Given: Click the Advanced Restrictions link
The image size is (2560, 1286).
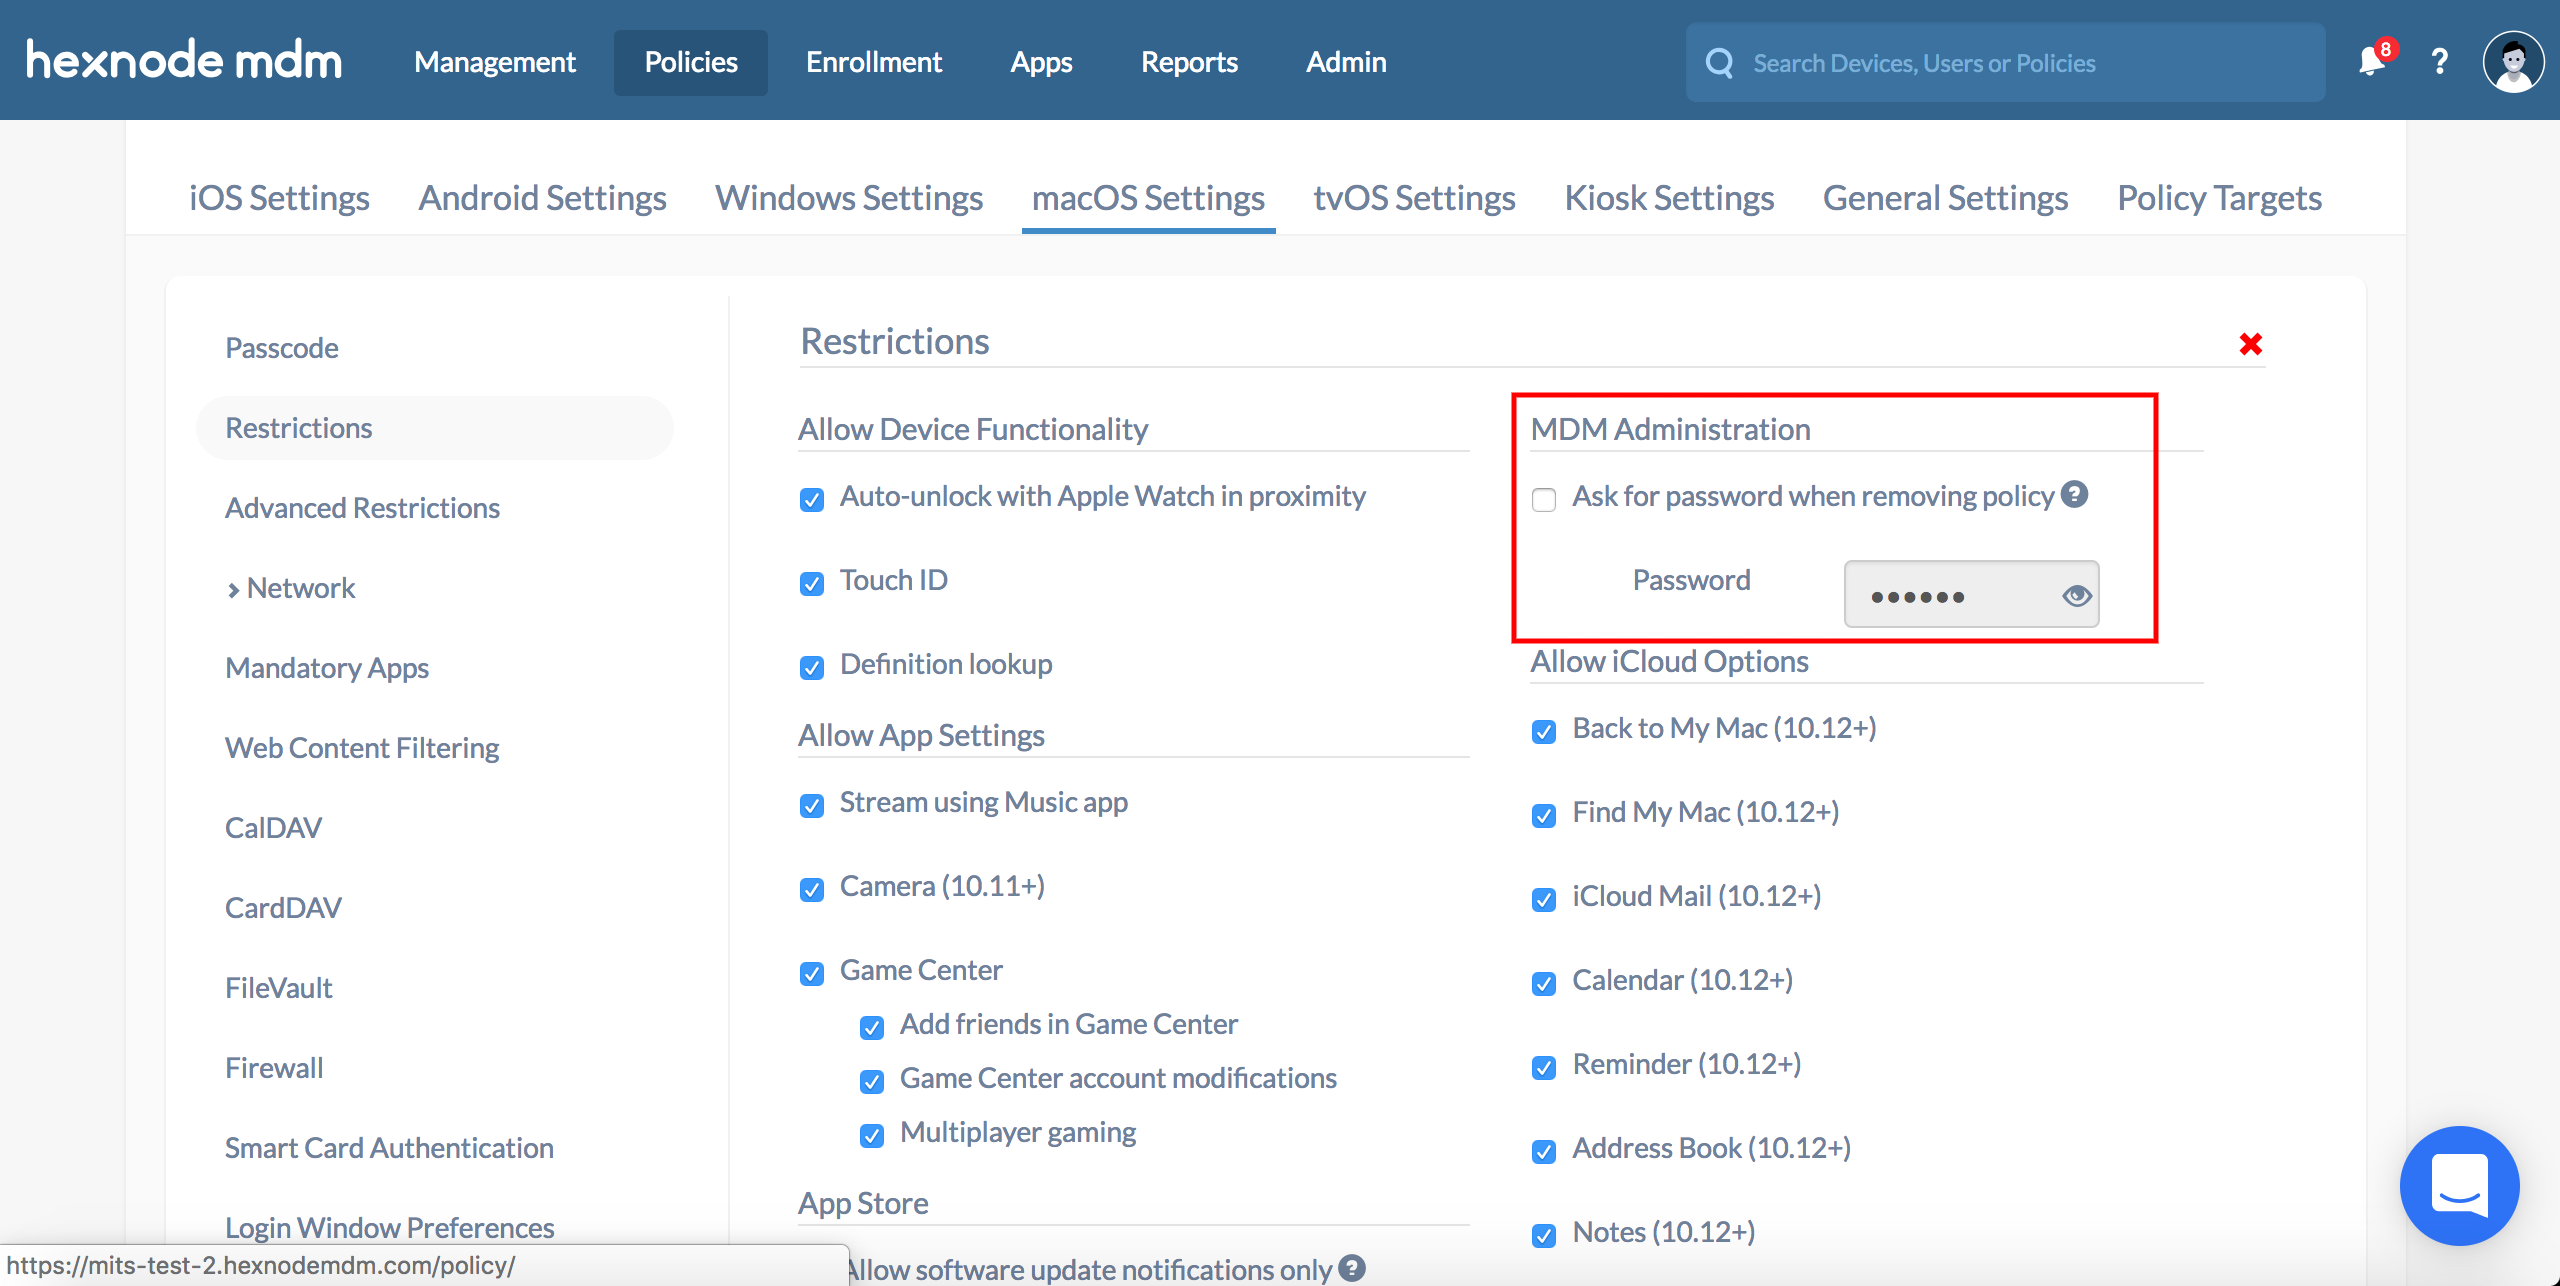Looking at the screenshot, I should click(x=364, y=507).
